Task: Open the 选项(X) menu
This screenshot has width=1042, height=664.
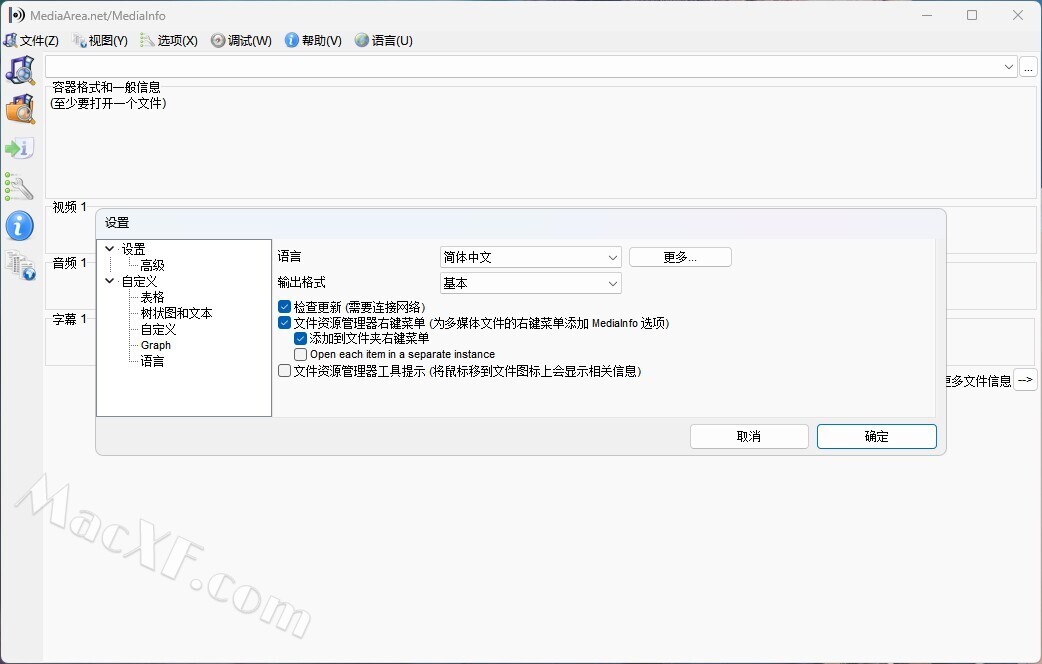Action: click(x=169, y=41)
